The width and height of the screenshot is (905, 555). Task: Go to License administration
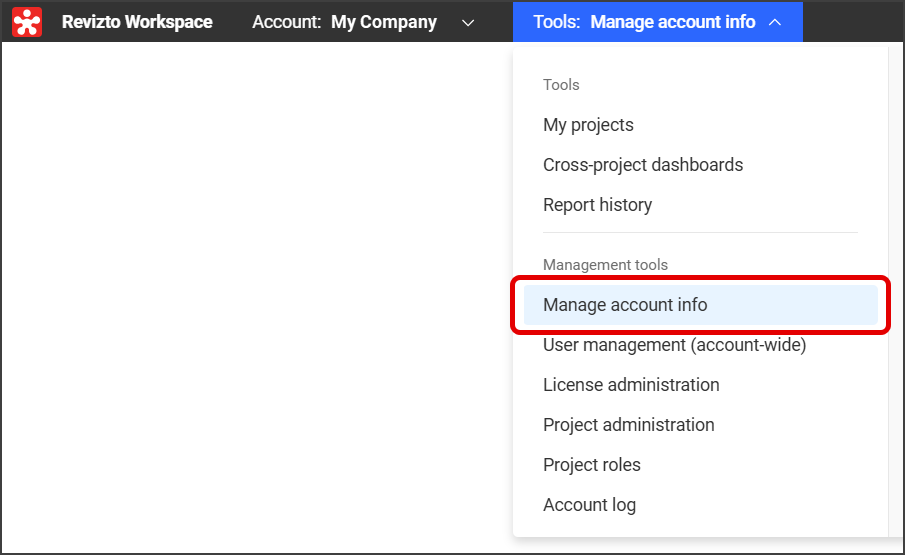[x=631, y=385]
